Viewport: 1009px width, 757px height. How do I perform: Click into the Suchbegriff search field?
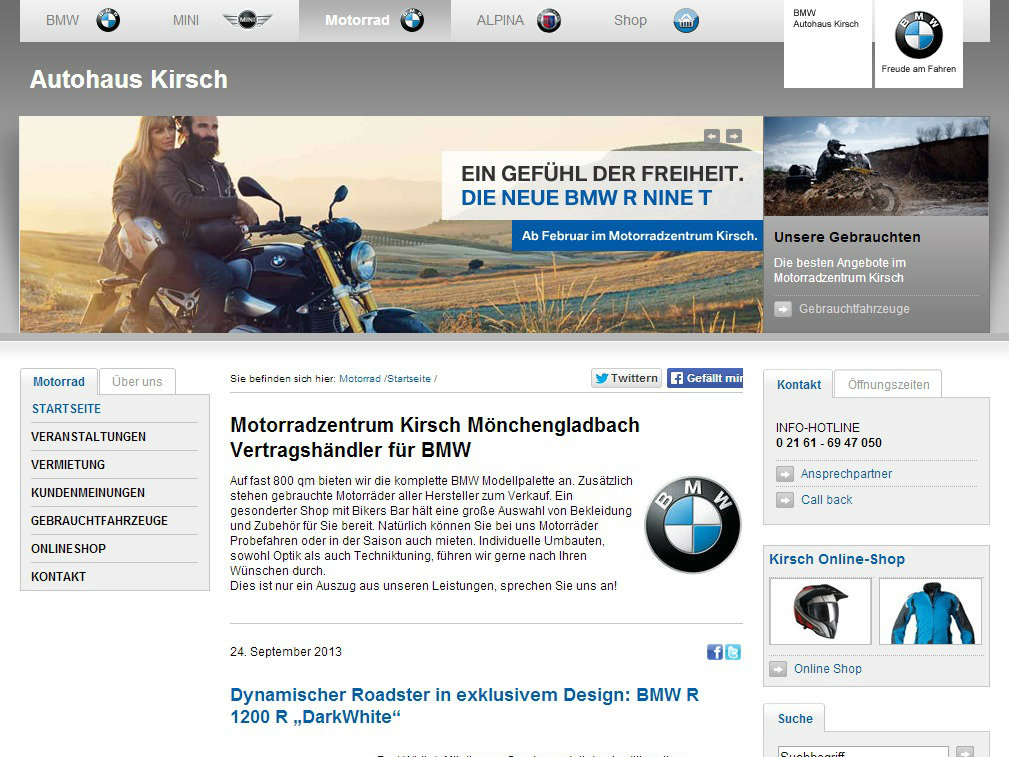click(x=862, y=752)
